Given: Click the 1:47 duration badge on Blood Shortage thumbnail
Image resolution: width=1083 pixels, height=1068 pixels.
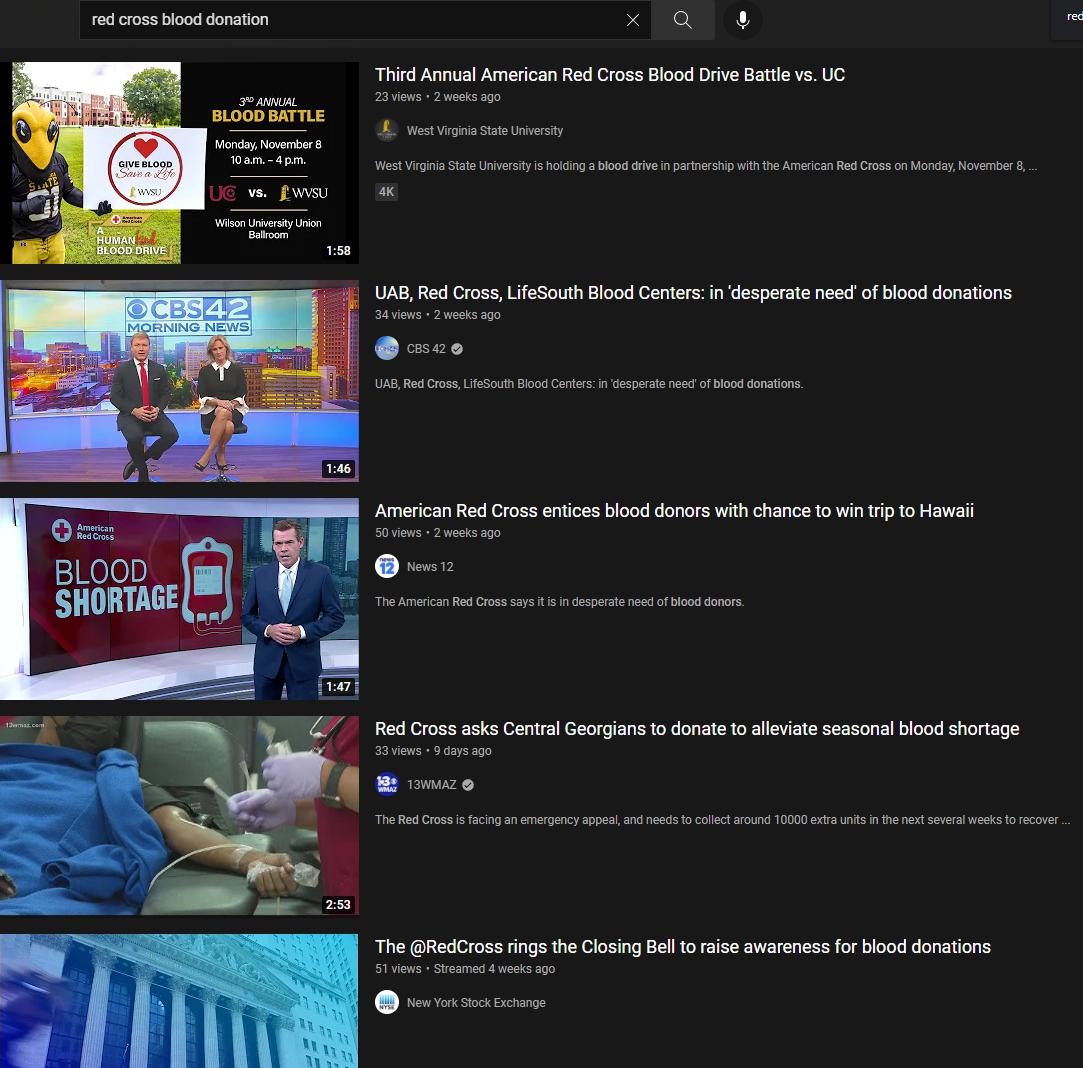Looking at the screenshot, I should pos(338,687).
